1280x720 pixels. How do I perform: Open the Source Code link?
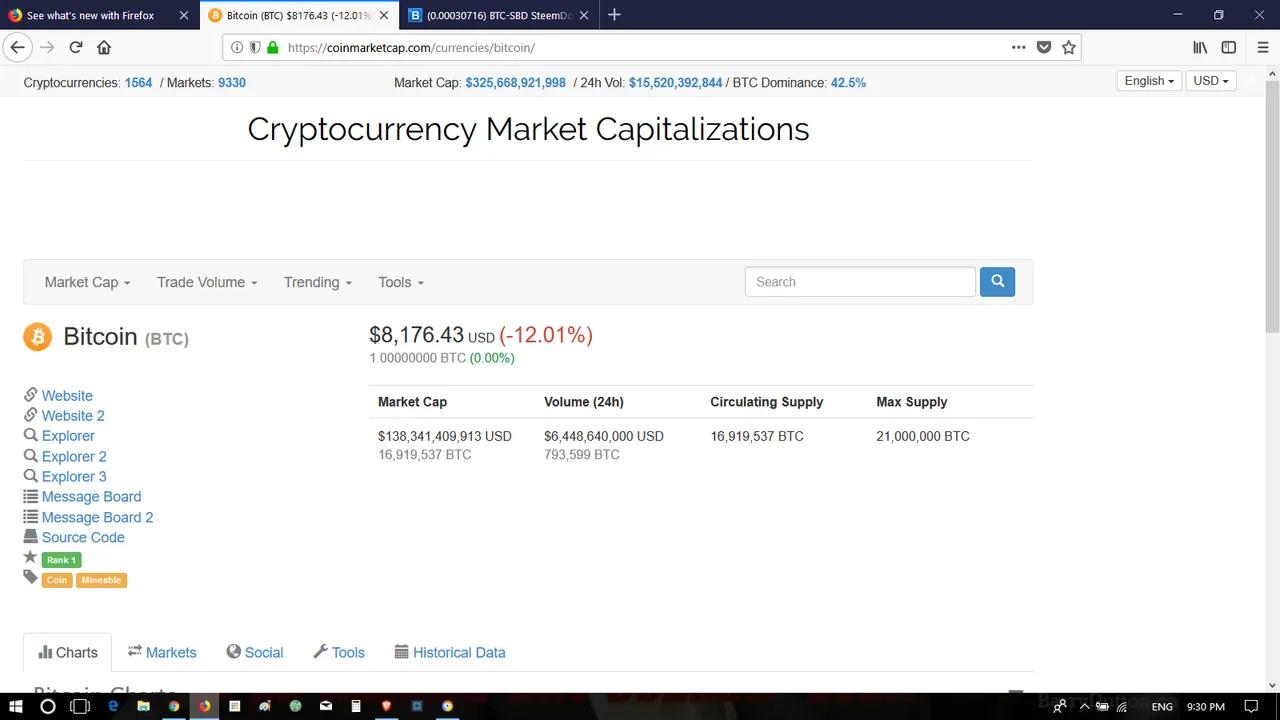click(x=83, y=537)
